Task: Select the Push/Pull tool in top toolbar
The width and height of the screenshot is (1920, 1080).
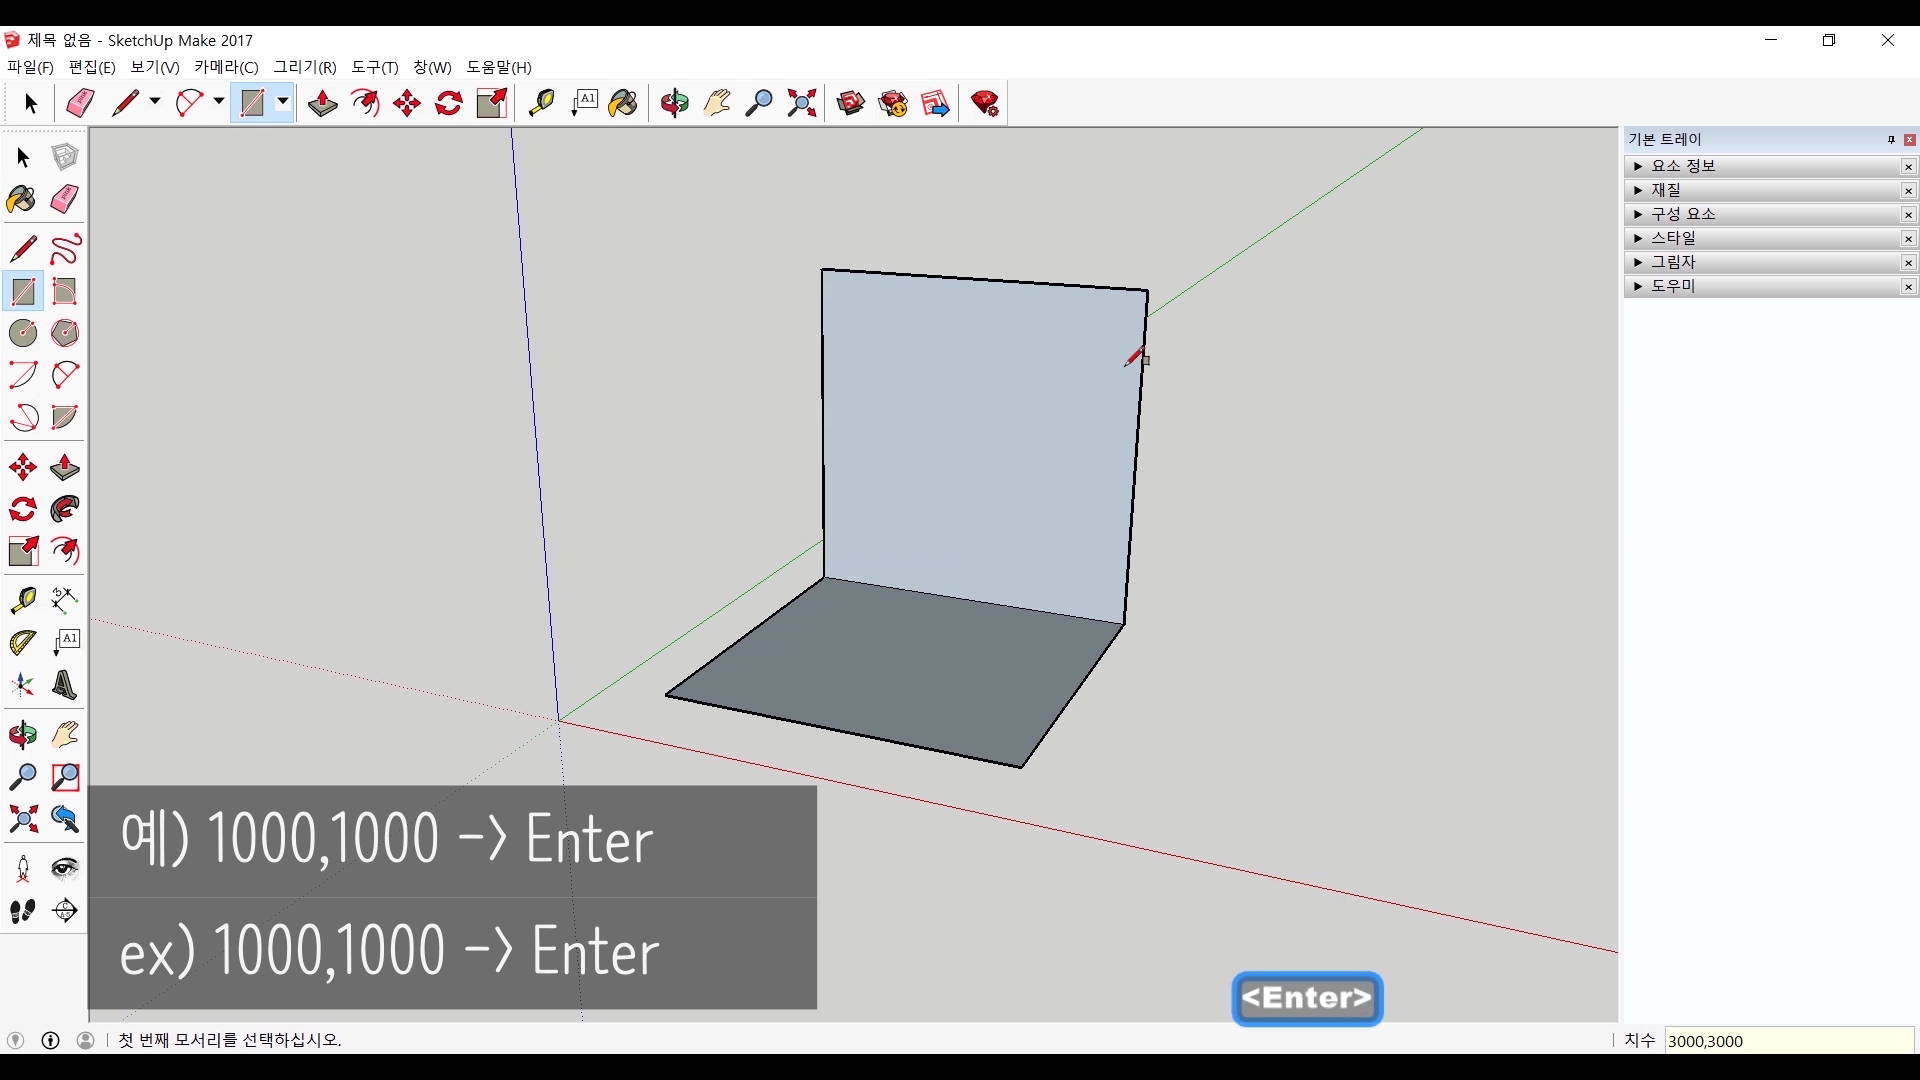Action: 322,103
